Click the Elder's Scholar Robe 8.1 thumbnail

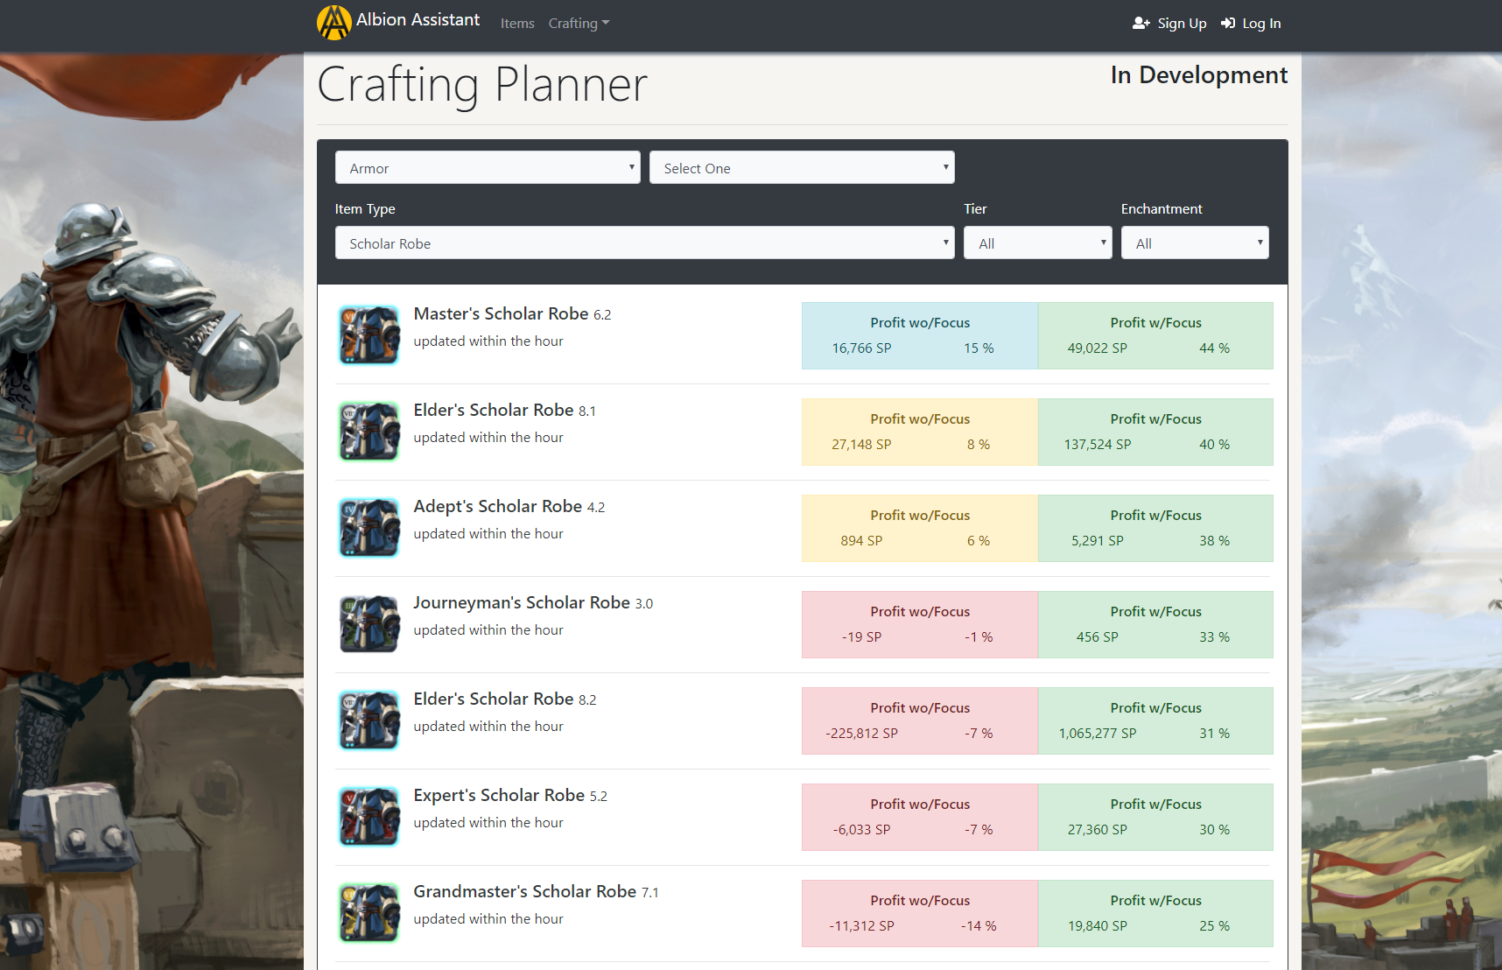pos(368,431)
